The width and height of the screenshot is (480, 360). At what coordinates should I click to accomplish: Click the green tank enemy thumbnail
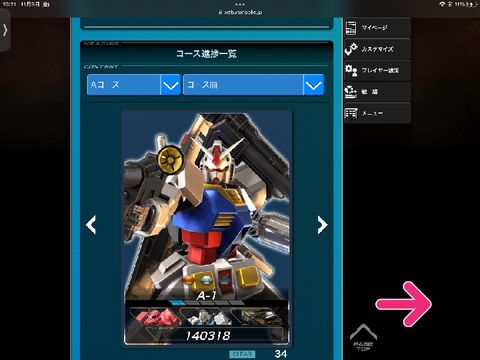coord(257,317)
